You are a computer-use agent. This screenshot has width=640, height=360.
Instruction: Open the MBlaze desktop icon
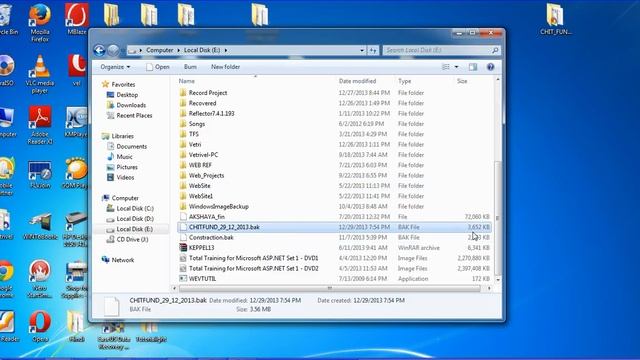pos(77,19)
